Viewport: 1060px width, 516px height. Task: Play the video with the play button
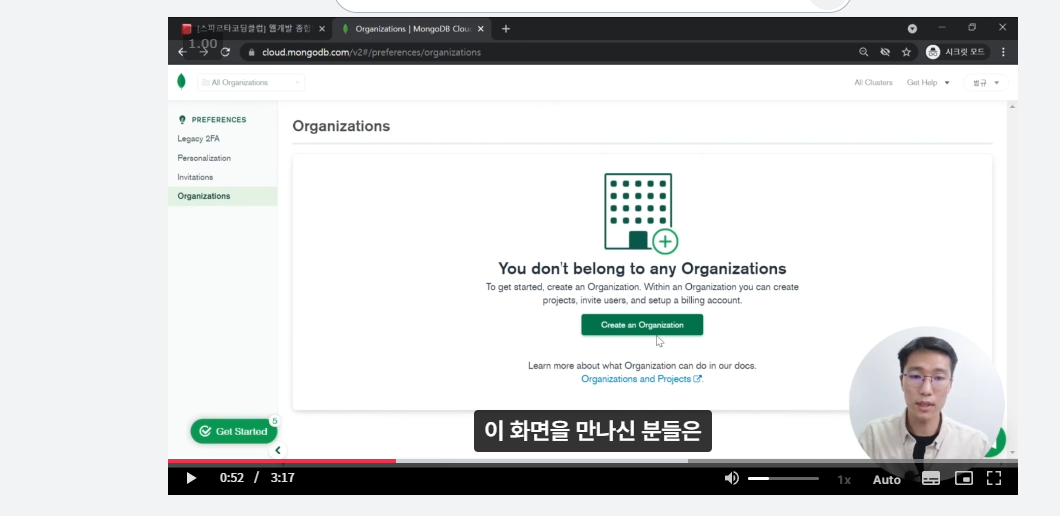pyautogui.click(x=191, y=478)
